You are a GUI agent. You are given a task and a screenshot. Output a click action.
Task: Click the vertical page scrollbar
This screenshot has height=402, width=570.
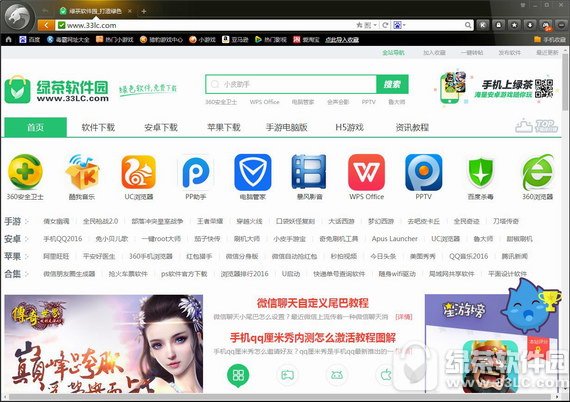pyautogui.click(x=565, y=222)
